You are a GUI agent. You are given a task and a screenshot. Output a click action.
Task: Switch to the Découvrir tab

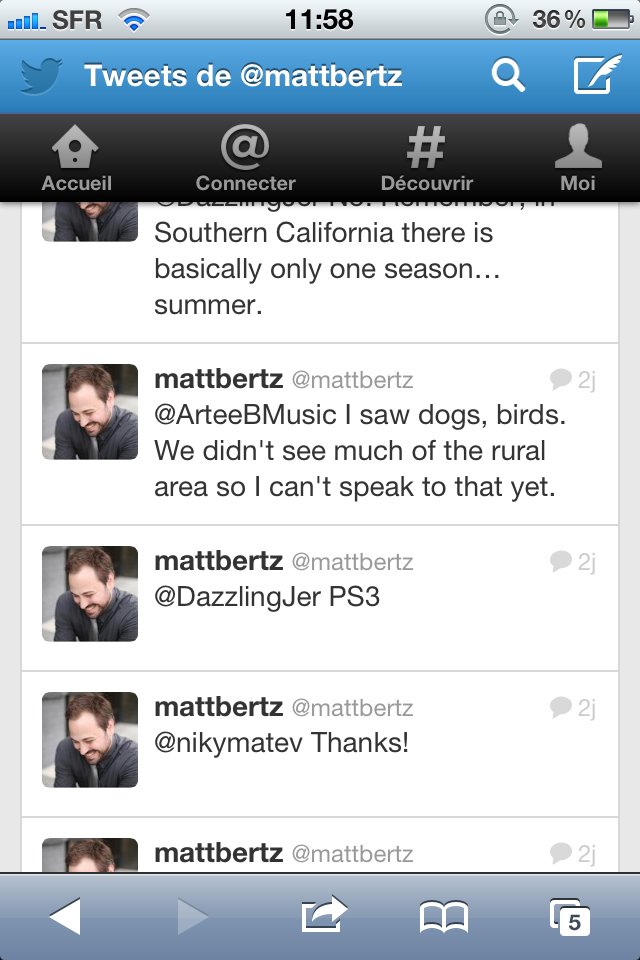click(x=426, y=159)
